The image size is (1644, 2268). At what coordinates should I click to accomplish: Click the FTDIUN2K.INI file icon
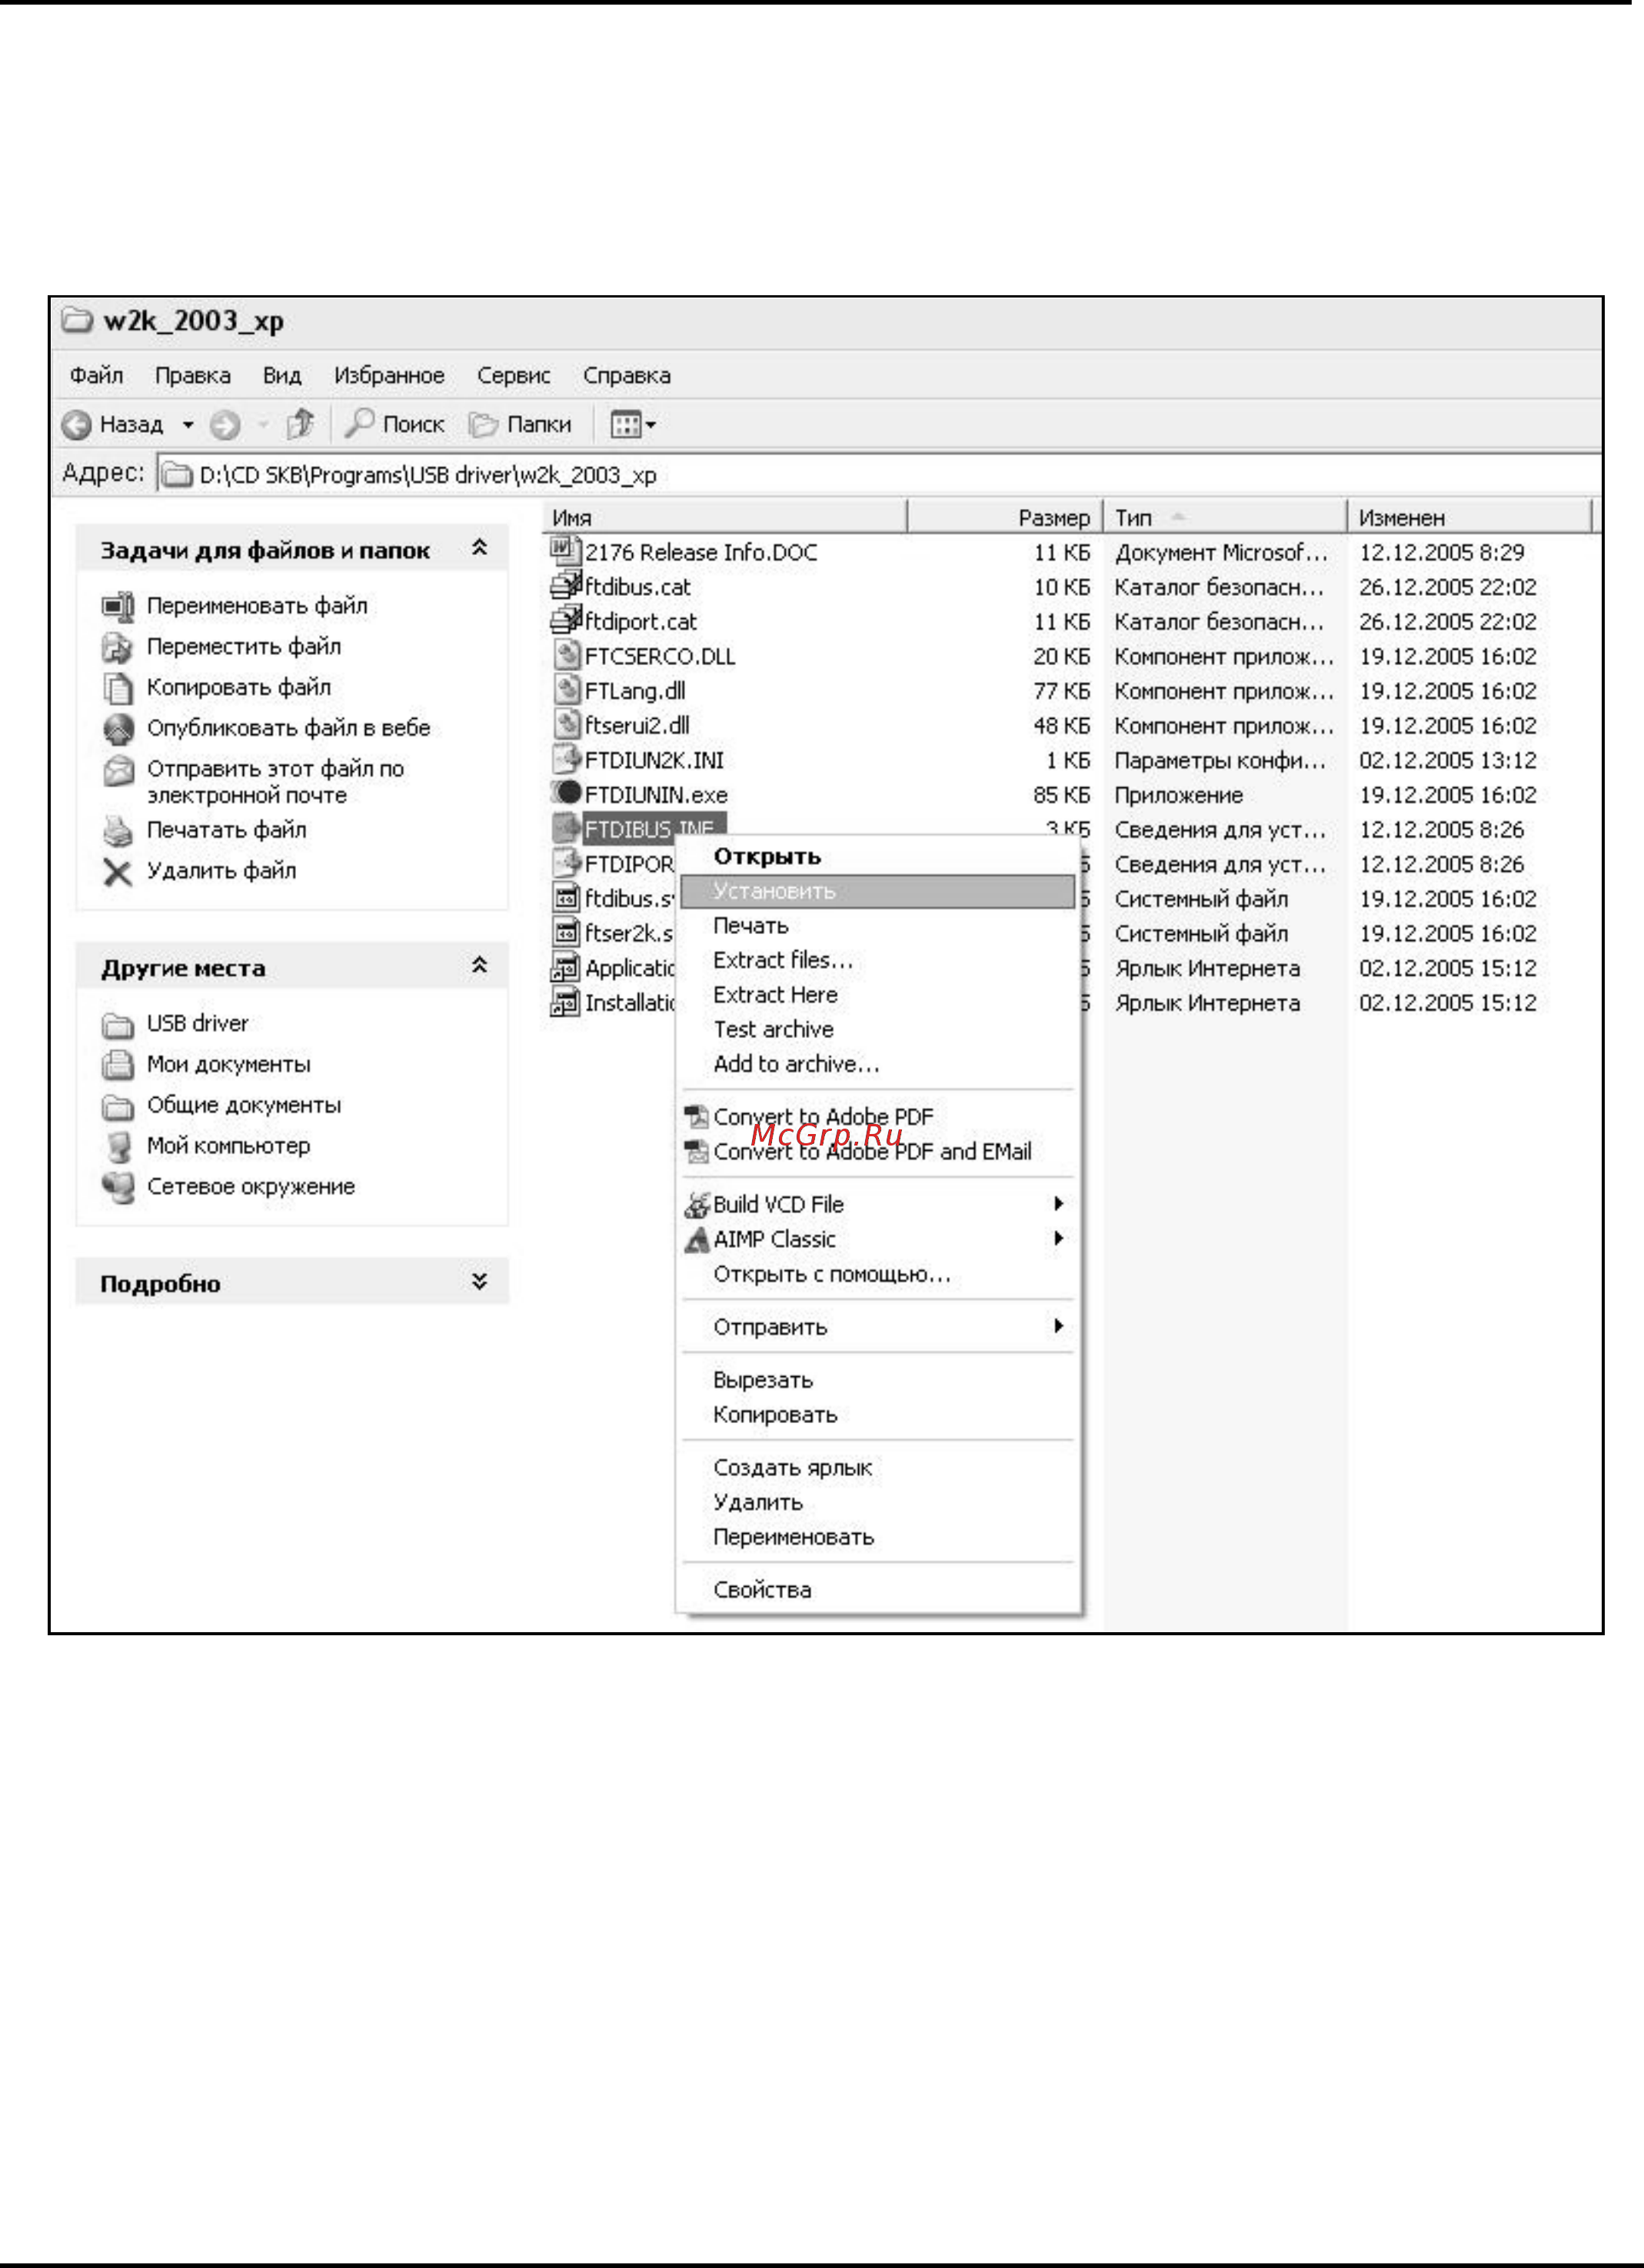(567, 759)
